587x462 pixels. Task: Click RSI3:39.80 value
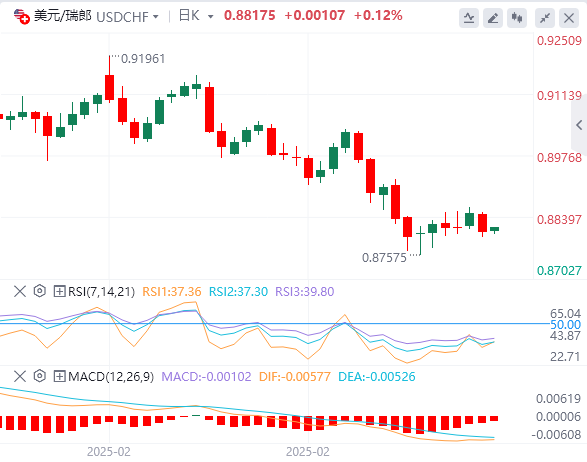click(304, 292)
